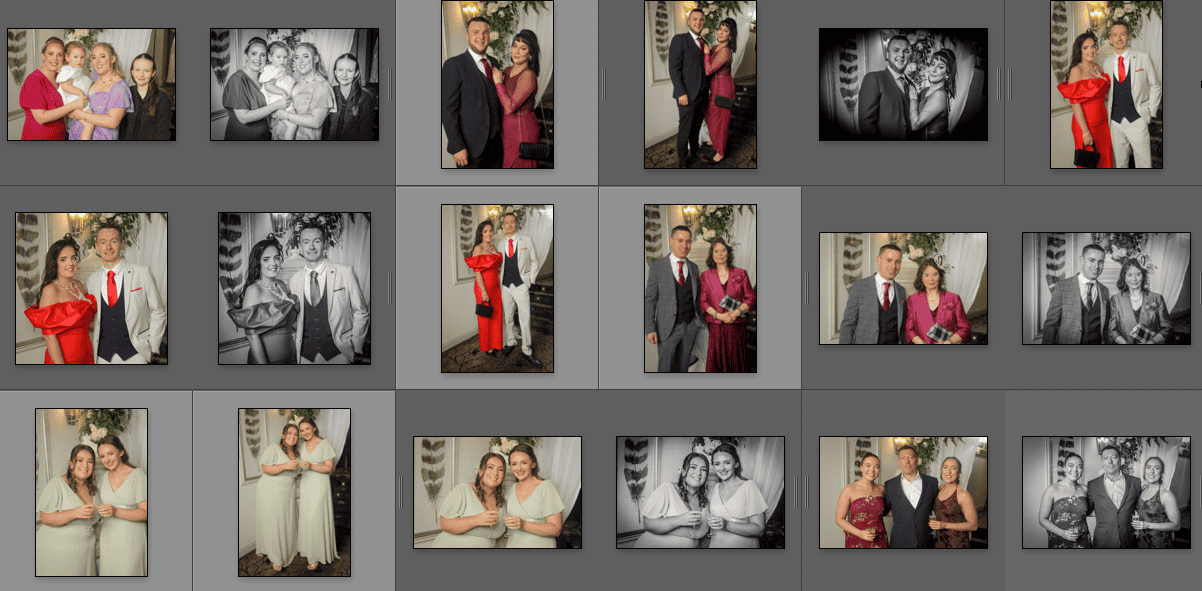Select the landscape photo of man with red-blazer woman
Image resolution: width=1202 pixels, height=591 pixels.
tap(901, 288)
